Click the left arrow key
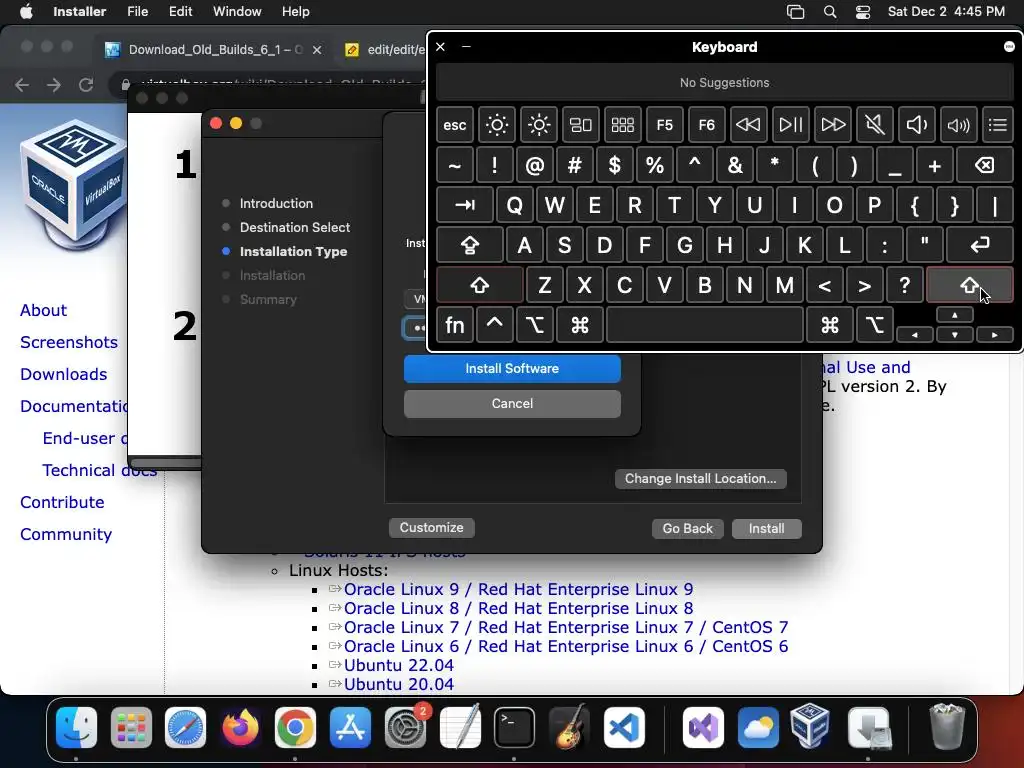 point(915,335)
